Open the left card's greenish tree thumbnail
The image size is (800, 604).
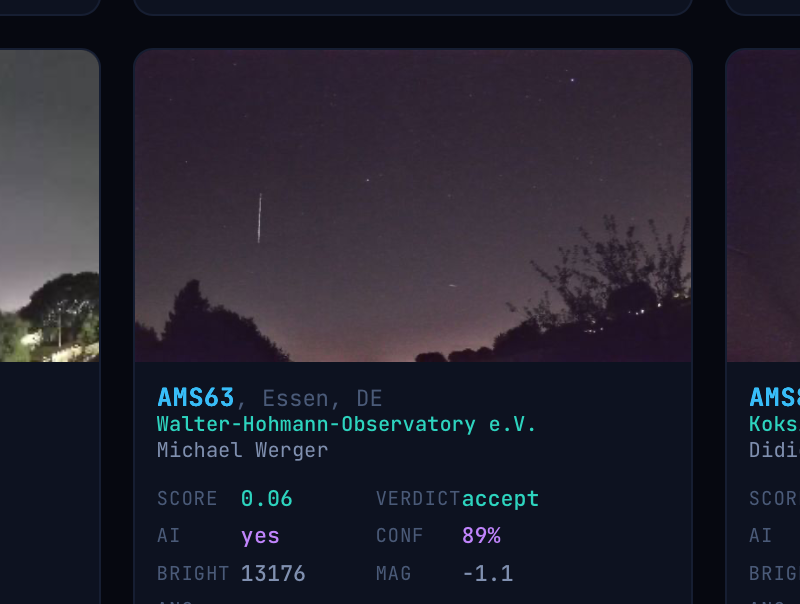click(49, 206)
